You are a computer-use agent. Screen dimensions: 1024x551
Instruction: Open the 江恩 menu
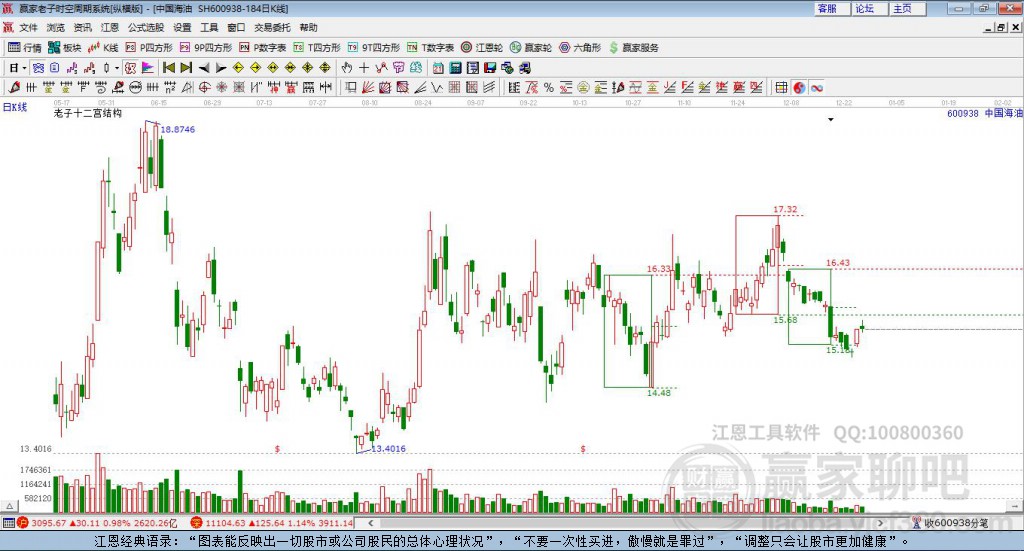(x=110, y=27)
